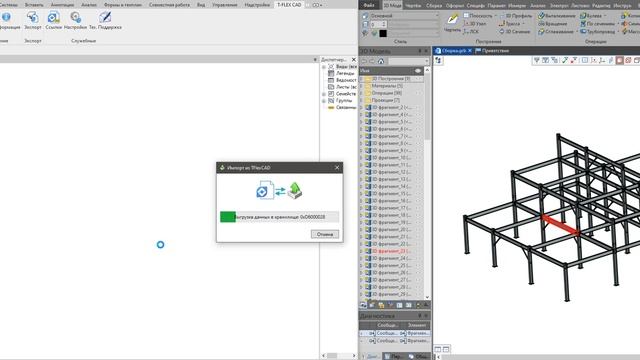
Task: Expand the Группы node in the project browser
Action: 324,100
